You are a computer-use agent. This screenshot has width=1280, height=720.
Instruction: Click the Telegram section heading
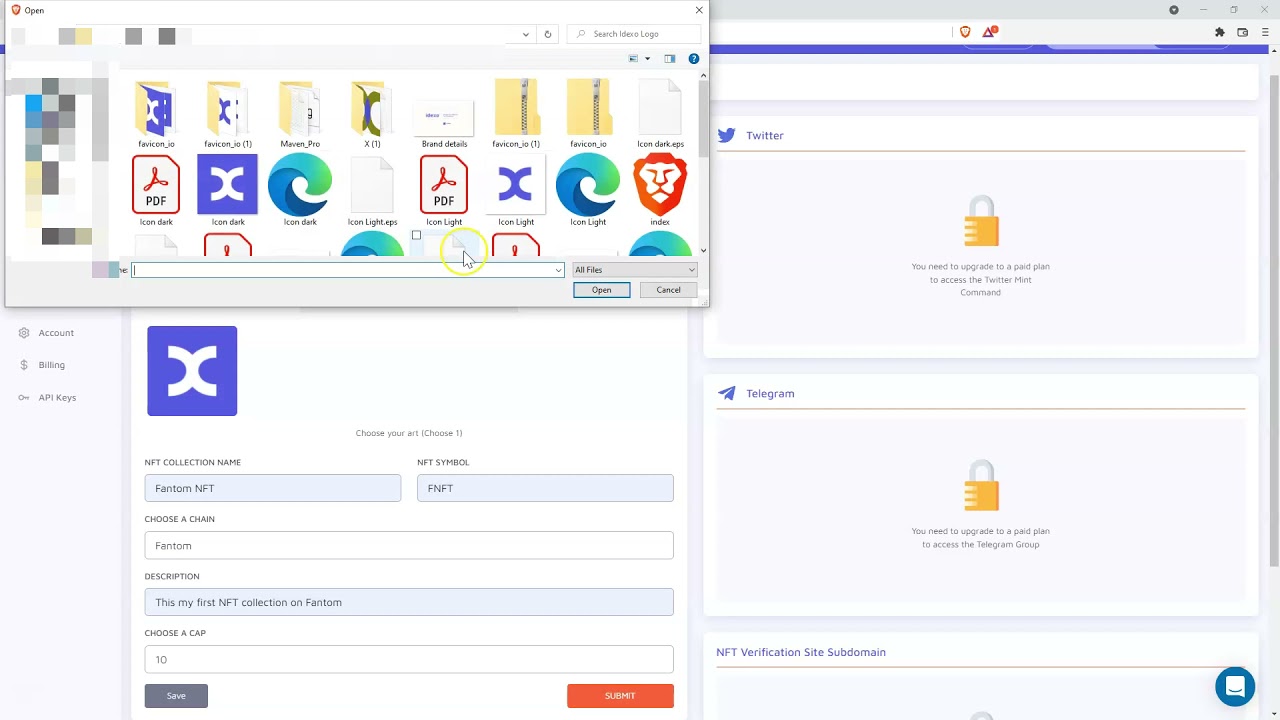coord(770,393)
